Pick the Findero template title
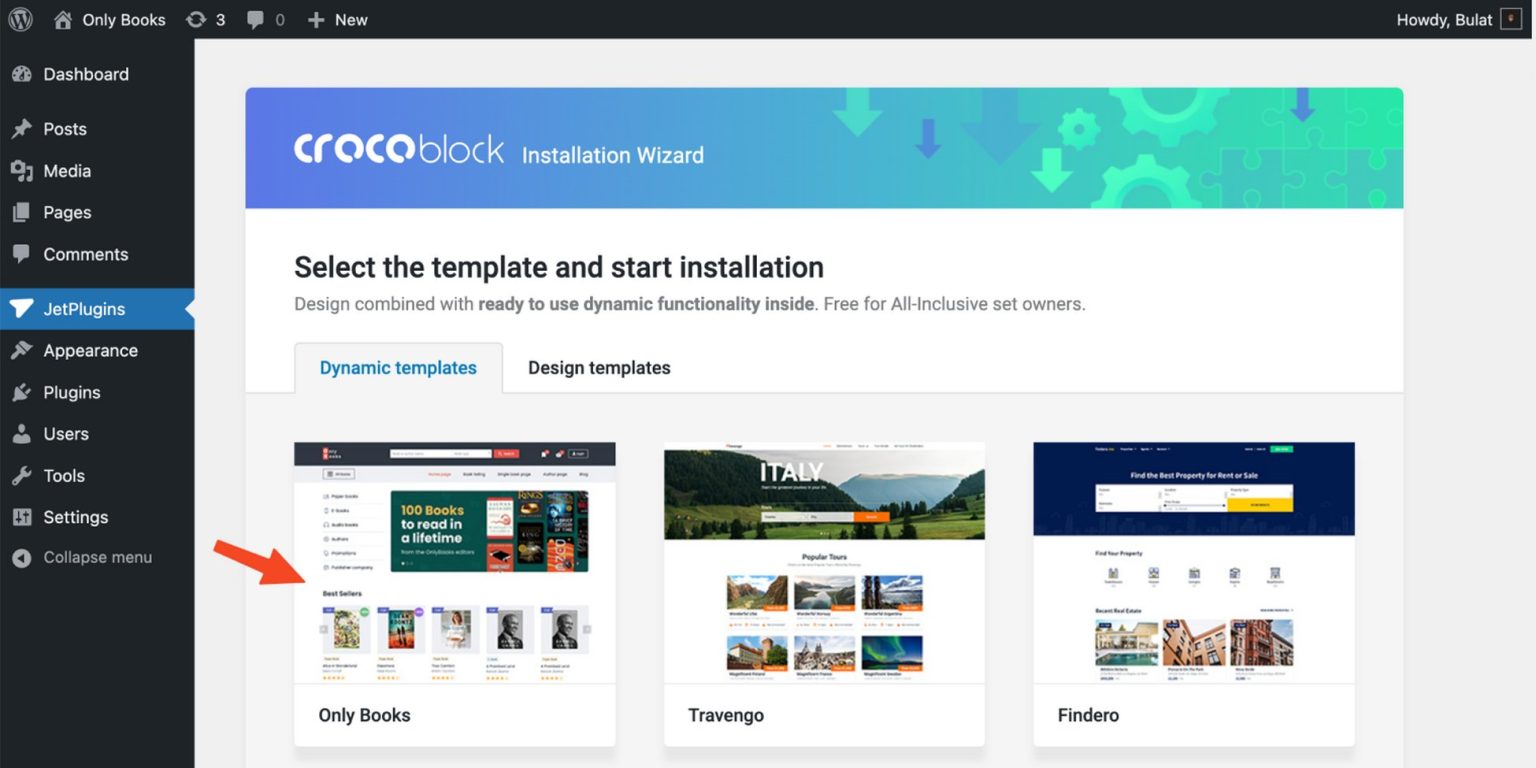Screen dimensions: 1536x768 point(1088,715)
